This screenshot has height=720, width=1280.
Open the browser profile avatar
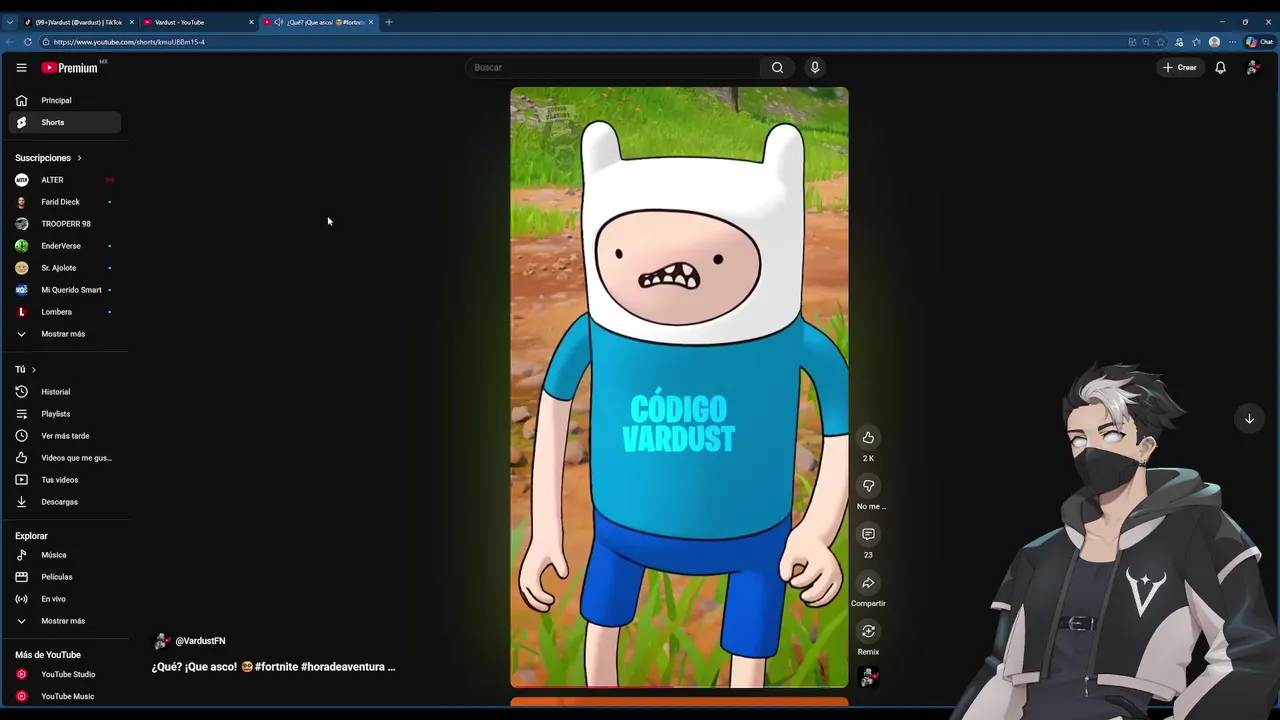point(1214,42)
